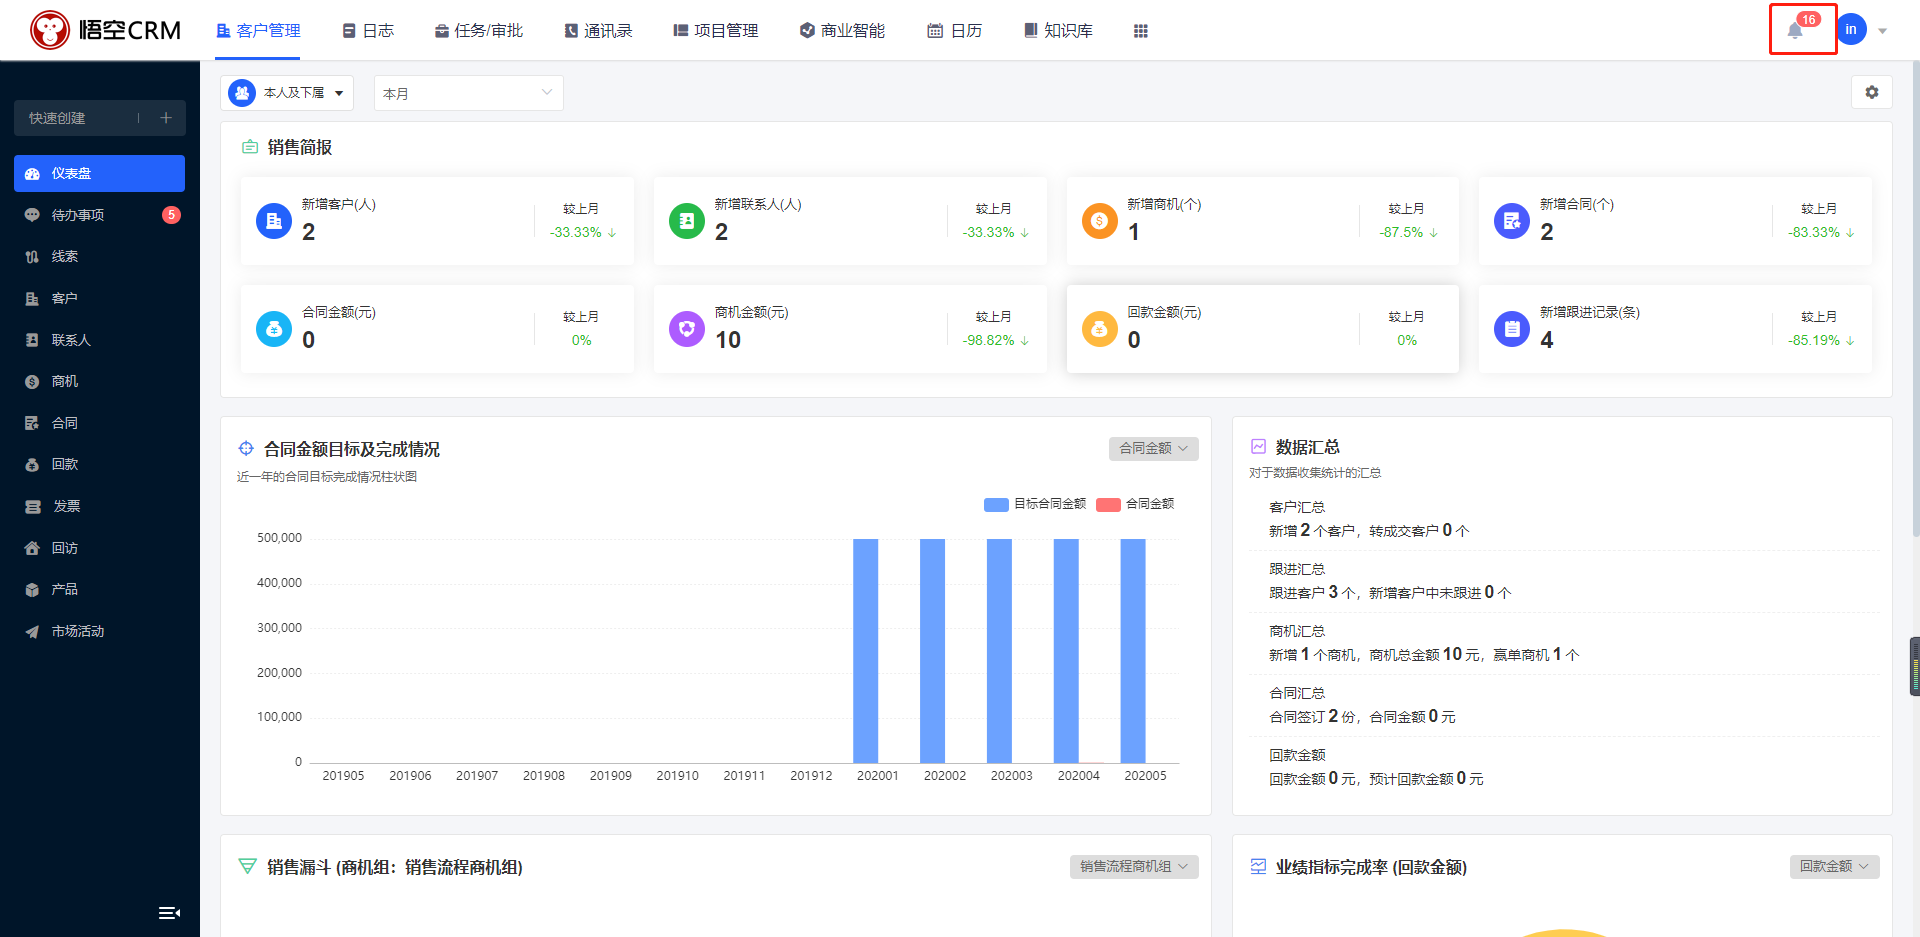Collapse the sidebar menu icon

[169, 912]
